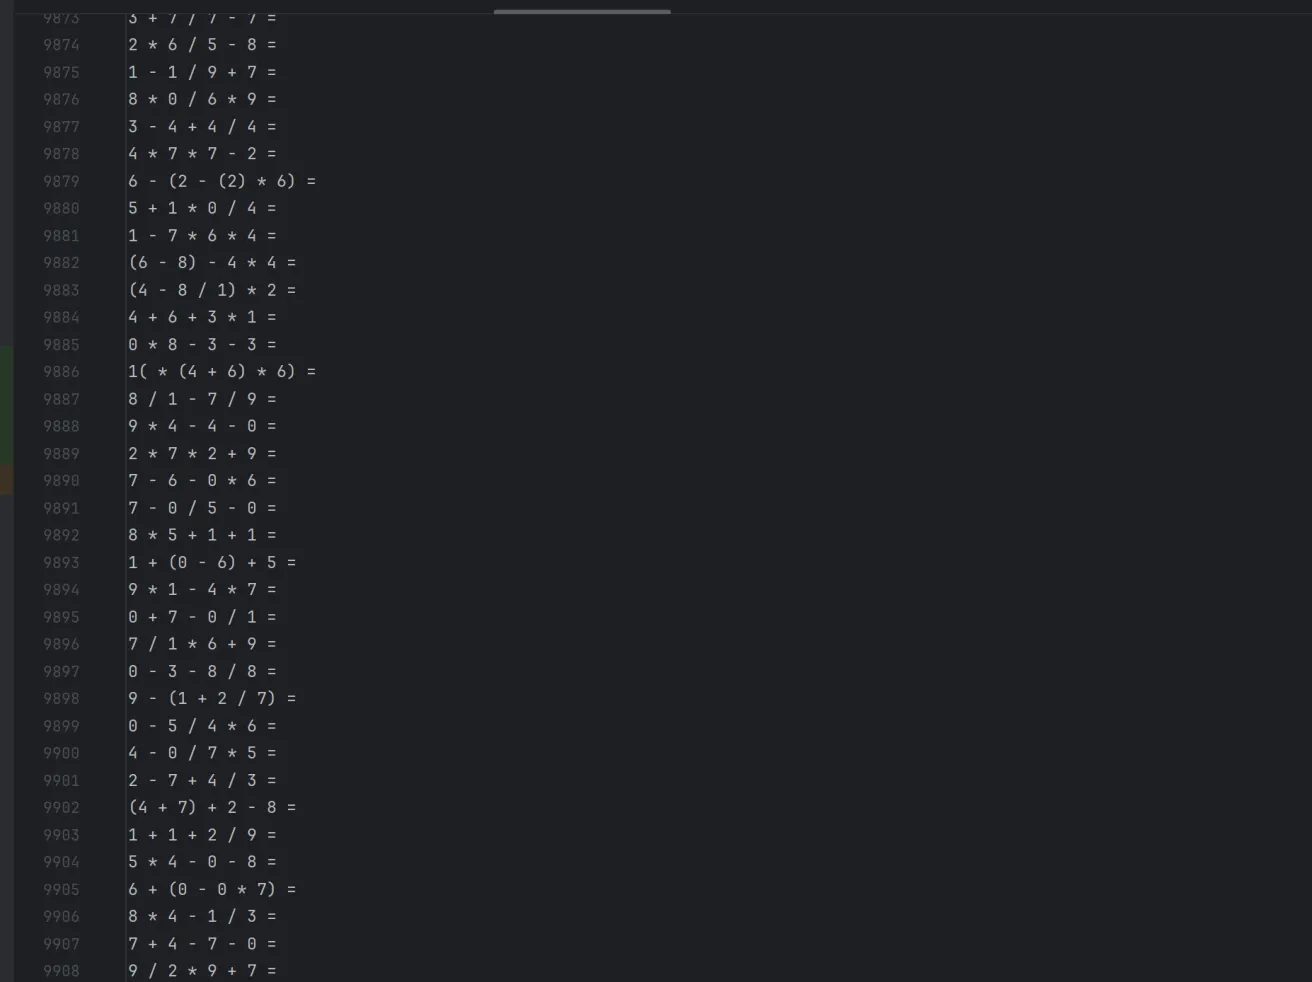Click on the "6 + (0 - 0 * 7) =" line
The image size is (1312, 982).
[212, 890]
